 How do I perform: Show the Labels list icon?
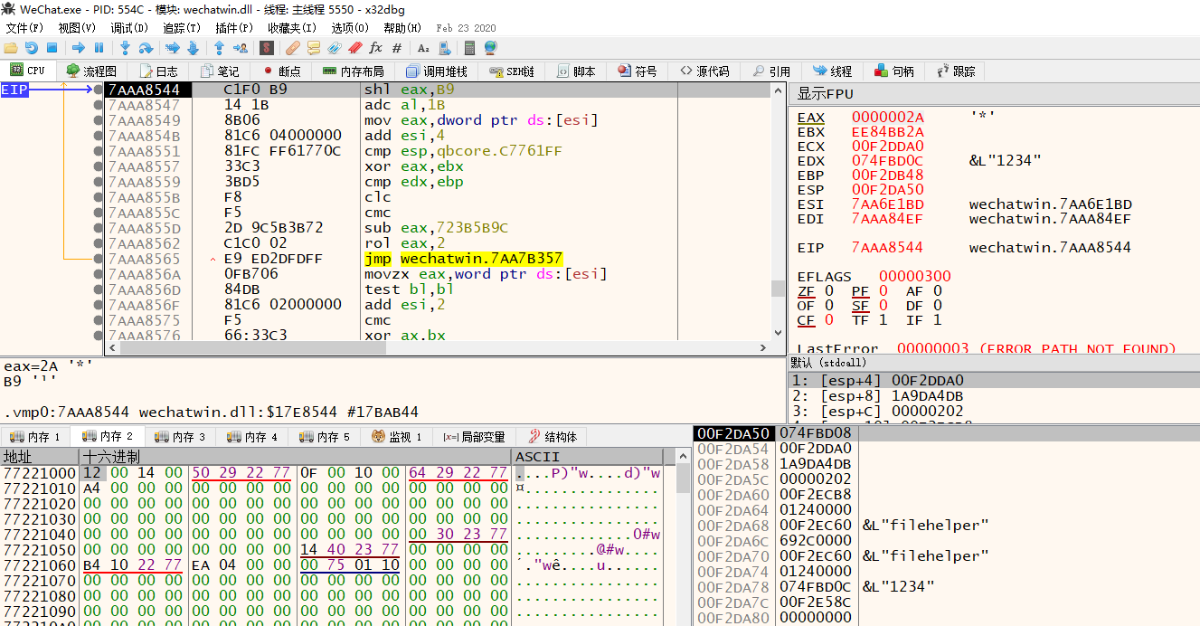(334, 48)
